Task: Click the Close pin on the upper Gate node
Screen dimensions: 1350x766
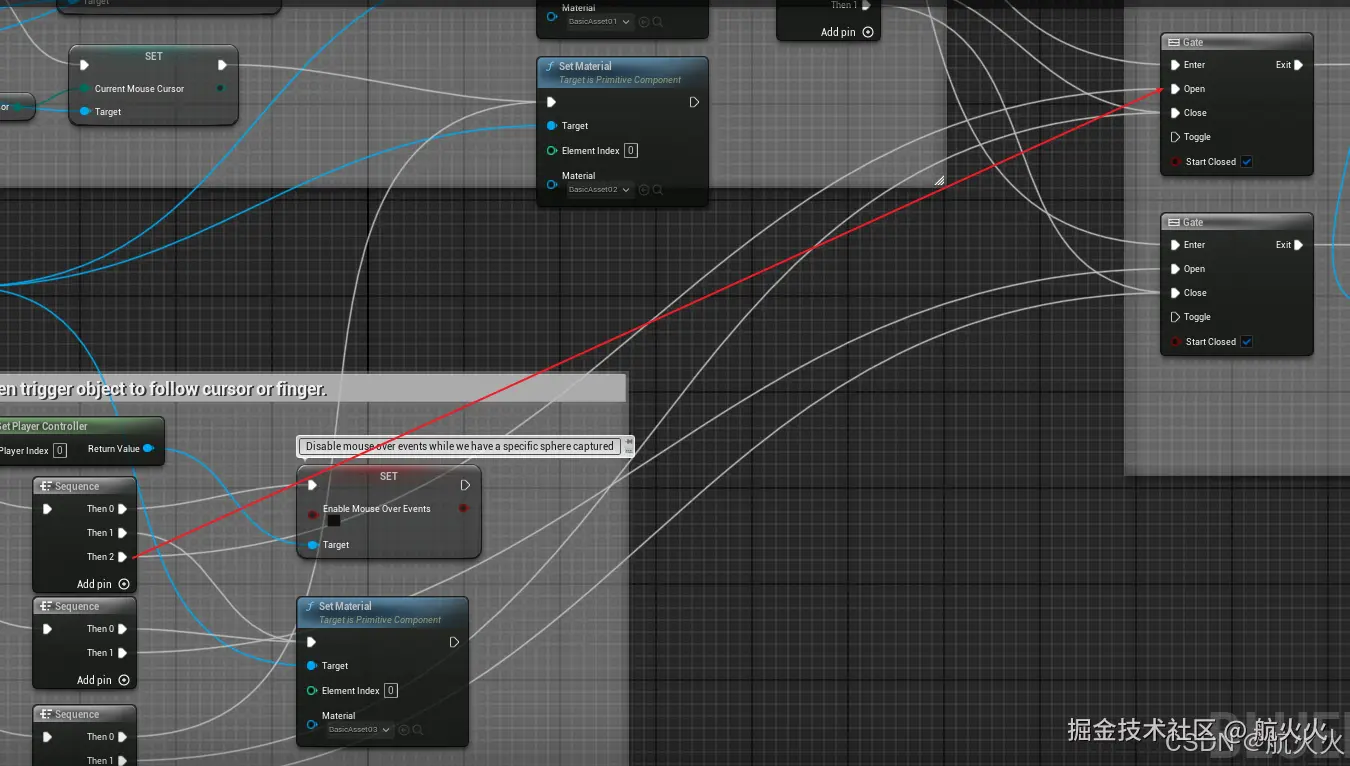Action: [1175, 113]
